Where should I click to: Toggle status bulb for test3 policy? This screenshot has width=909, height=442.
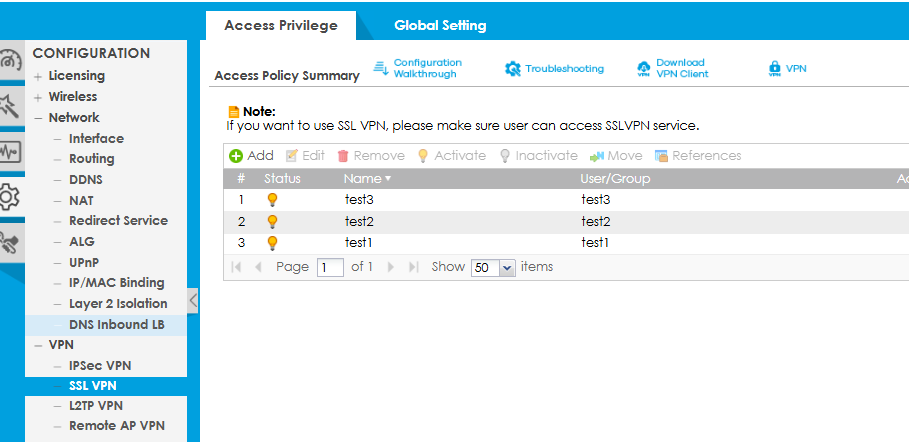[x=272, y=200]
